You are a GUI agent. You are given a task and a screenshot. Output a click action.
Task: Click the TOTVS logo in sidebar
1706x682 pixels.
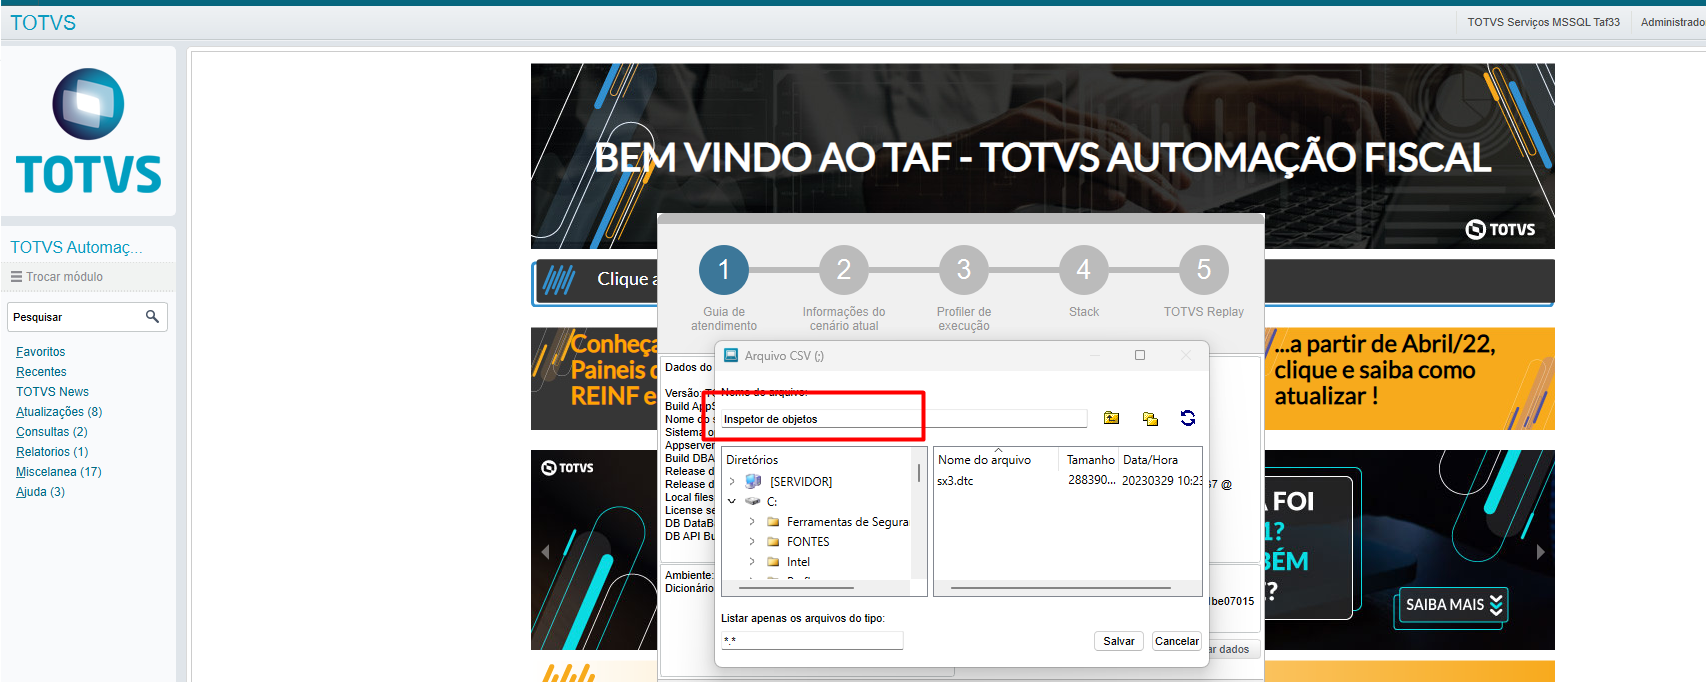[88, 131]
